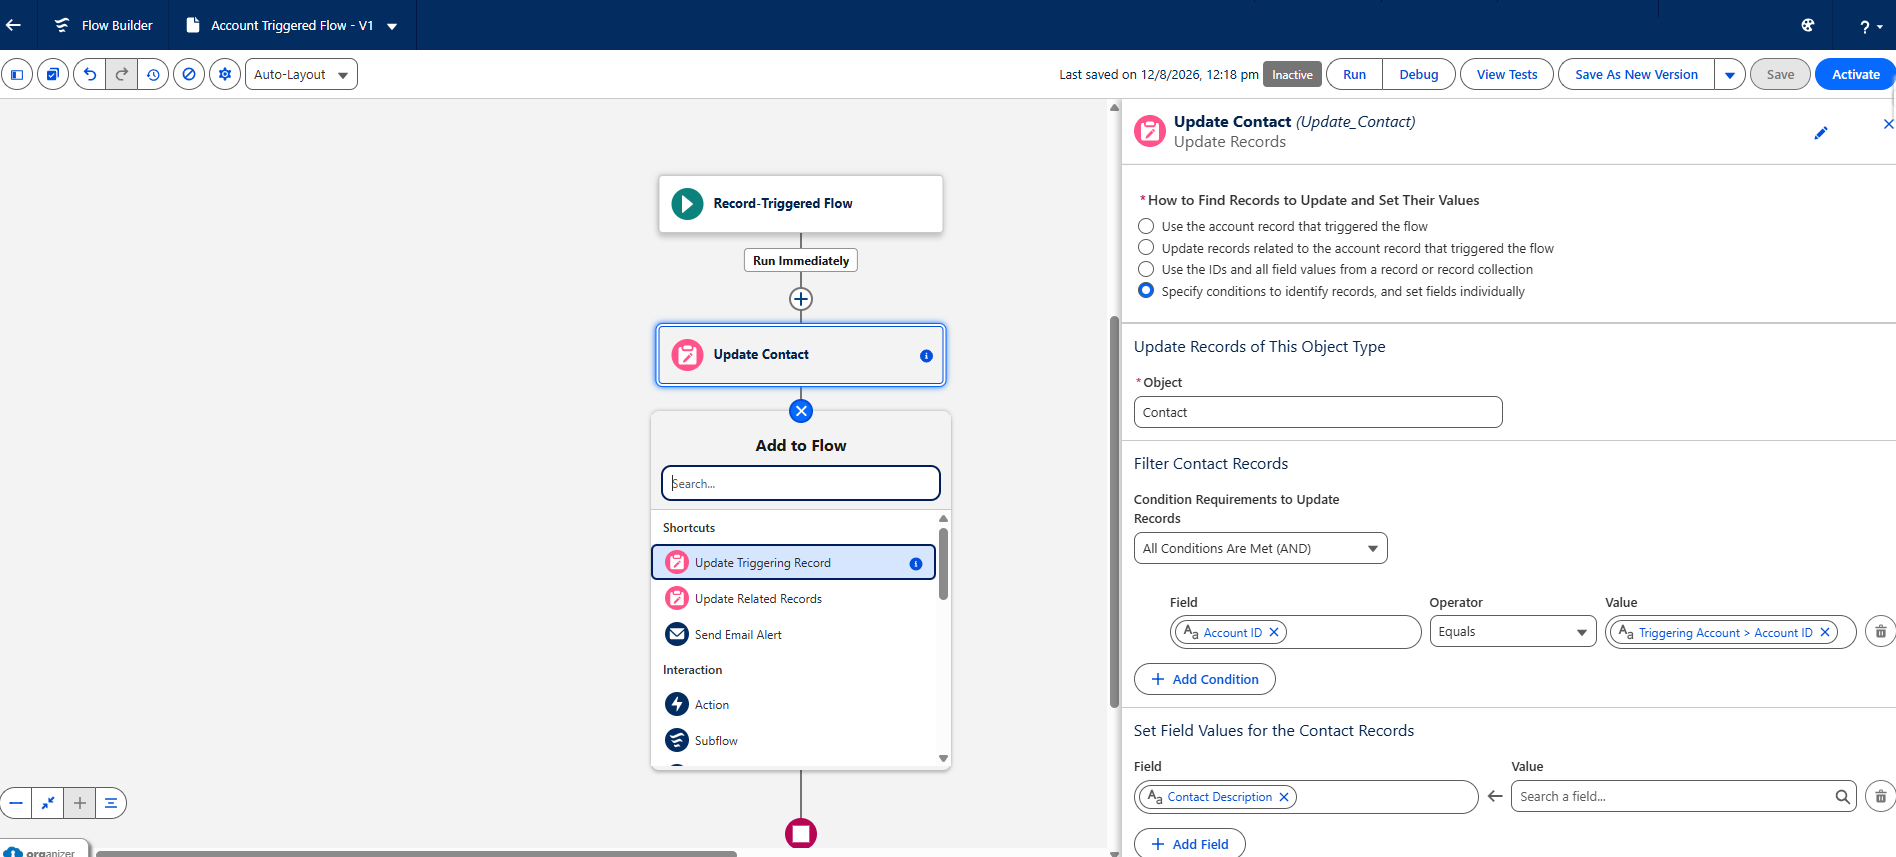Zoom in on the canvas
The image size is (1896, 857).
pyautogui.click(x=80, y=803)
